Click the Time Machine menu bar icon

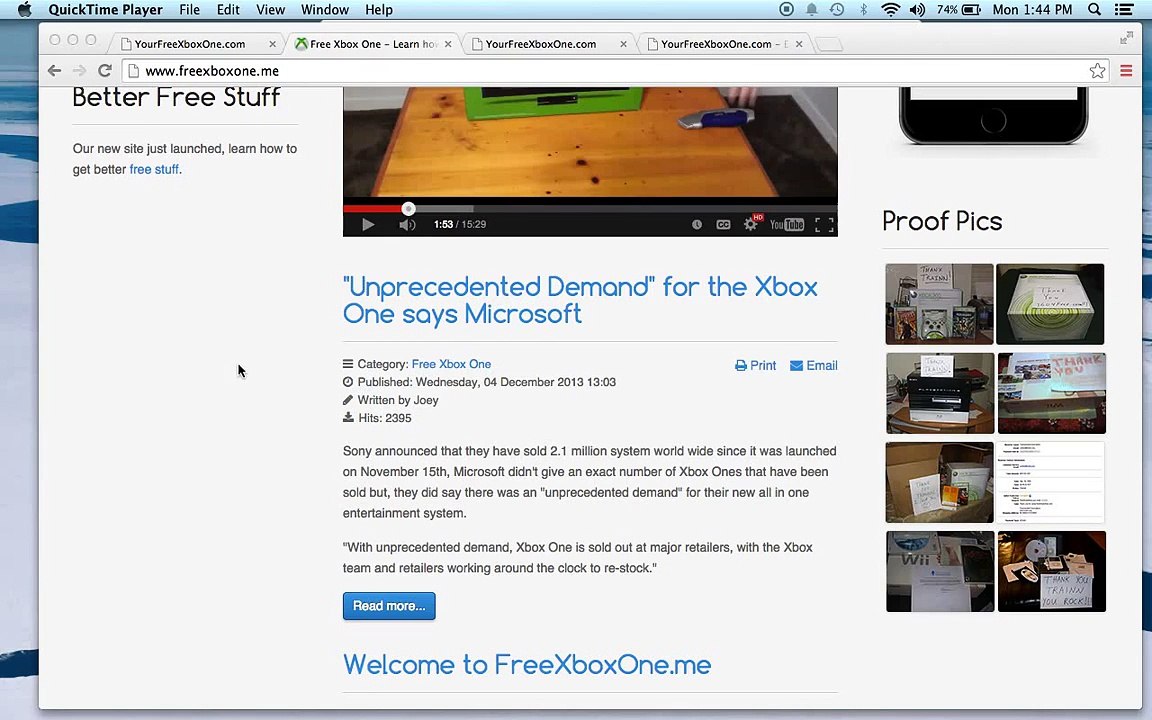837,10
